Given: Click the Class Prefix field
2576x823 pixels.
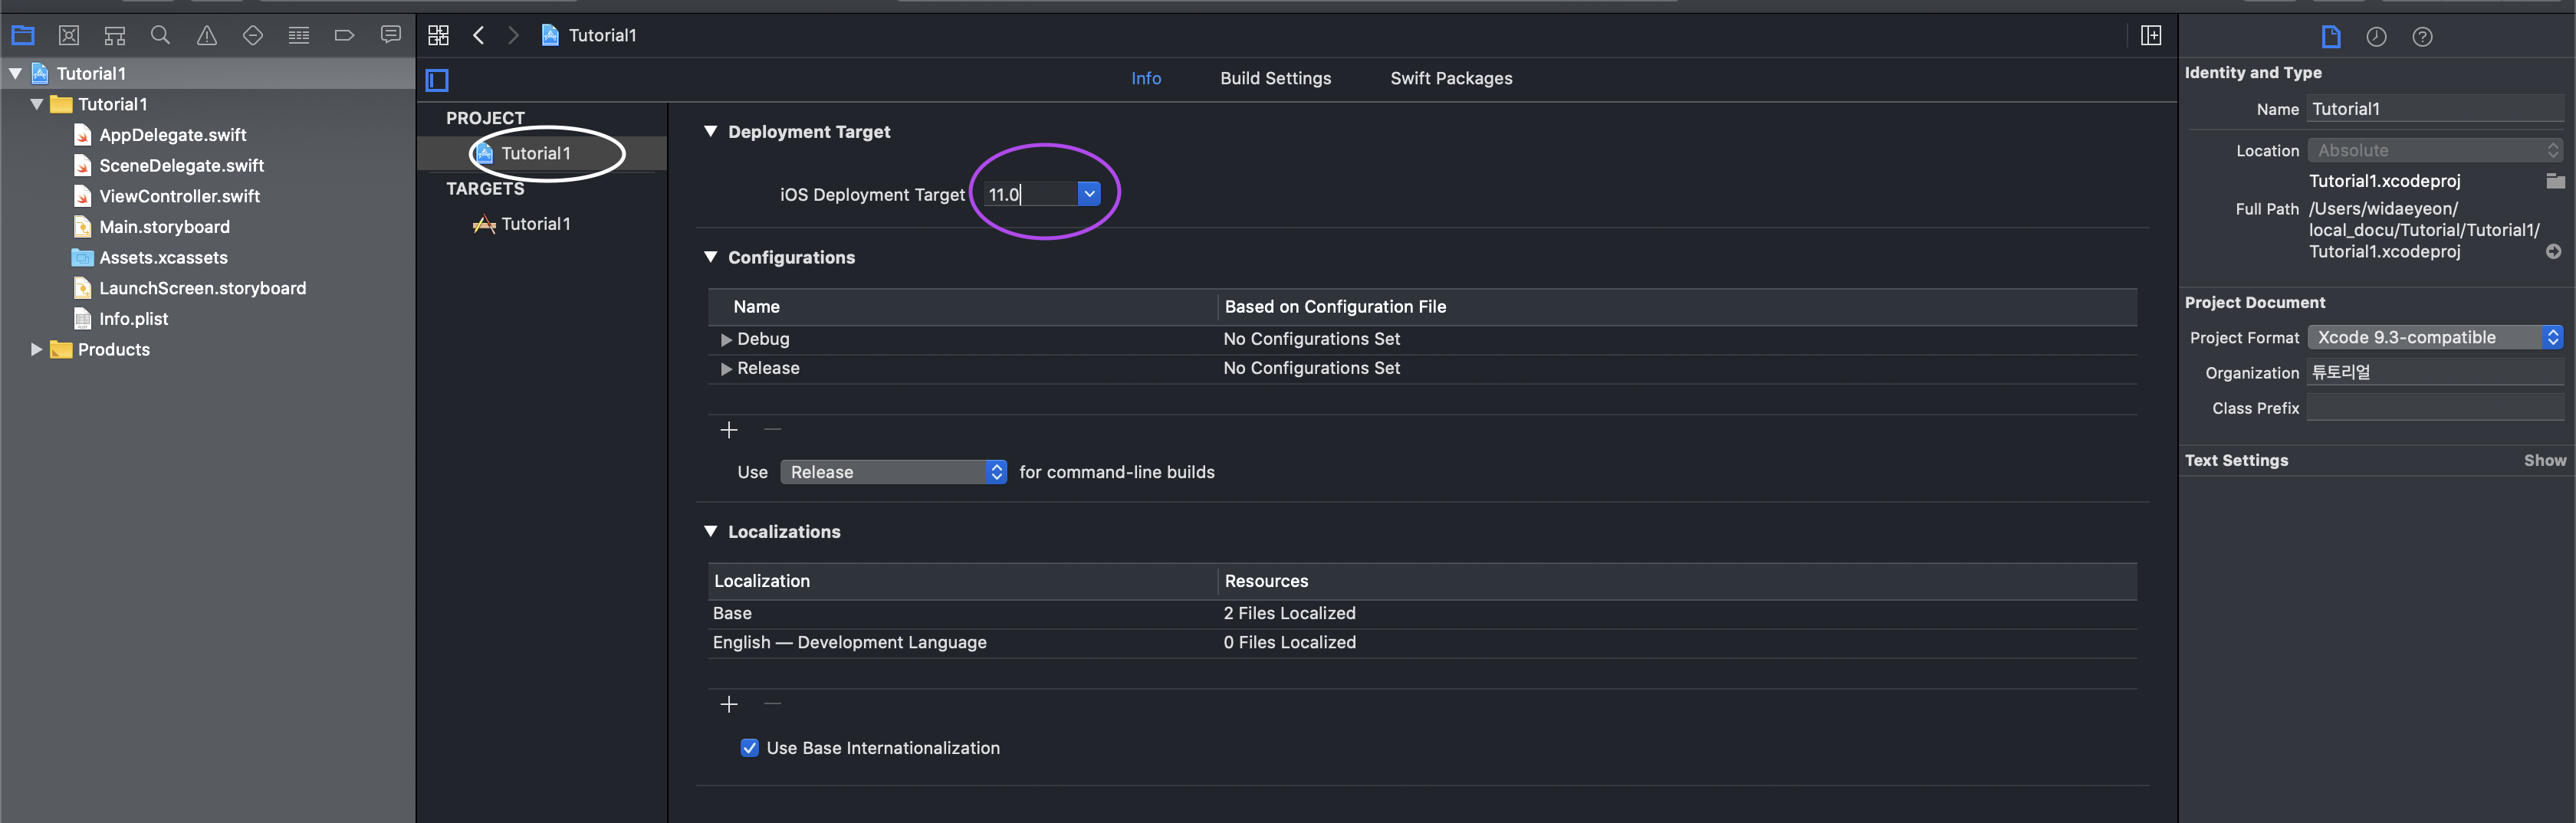Looking at the screenshot, I should [x=2435, y=408].
